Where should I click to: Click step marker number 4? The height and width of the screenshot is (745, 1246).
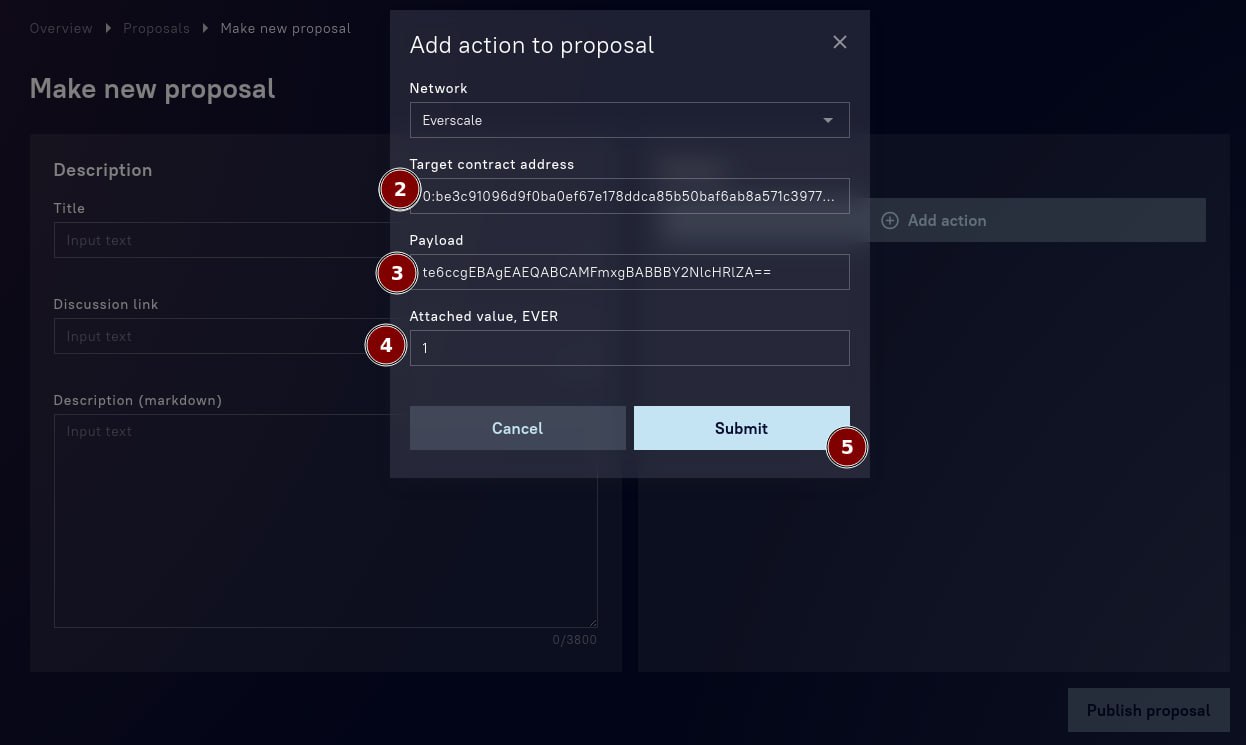[386, 347]
